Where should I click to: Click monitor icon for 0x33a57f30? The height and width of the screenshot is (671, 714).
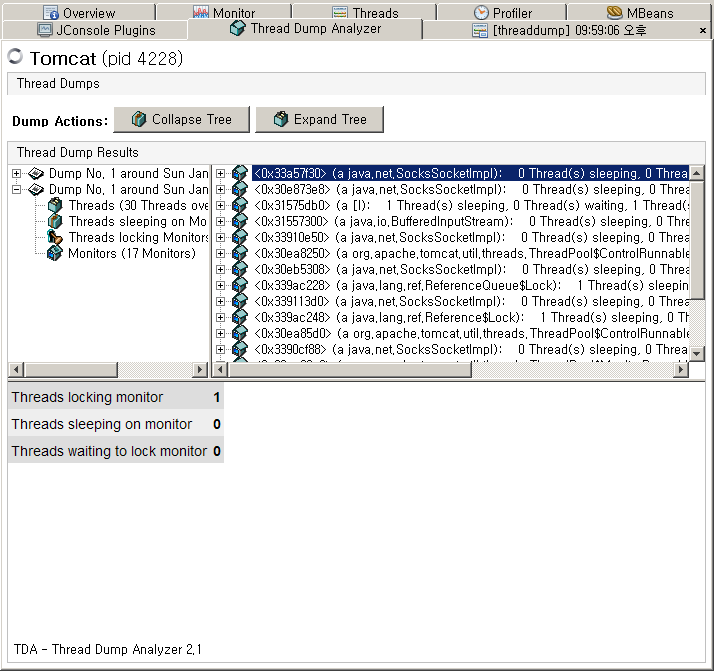pyautogui.click(x=240, y=173)
